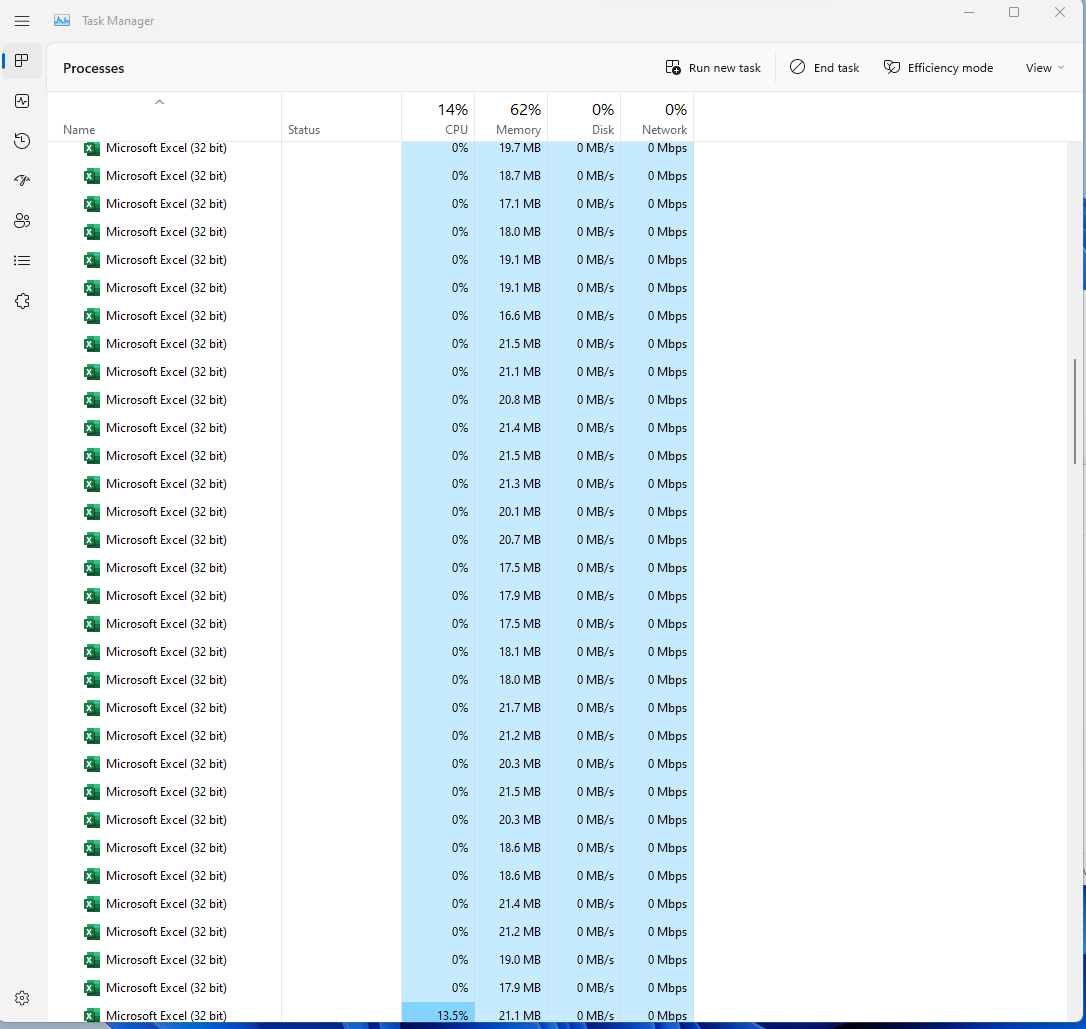This screenshot has width=1086, height=1029.
Task: Select Excel process with 18.1 MB memory
Action: click(x=371, y=652)
